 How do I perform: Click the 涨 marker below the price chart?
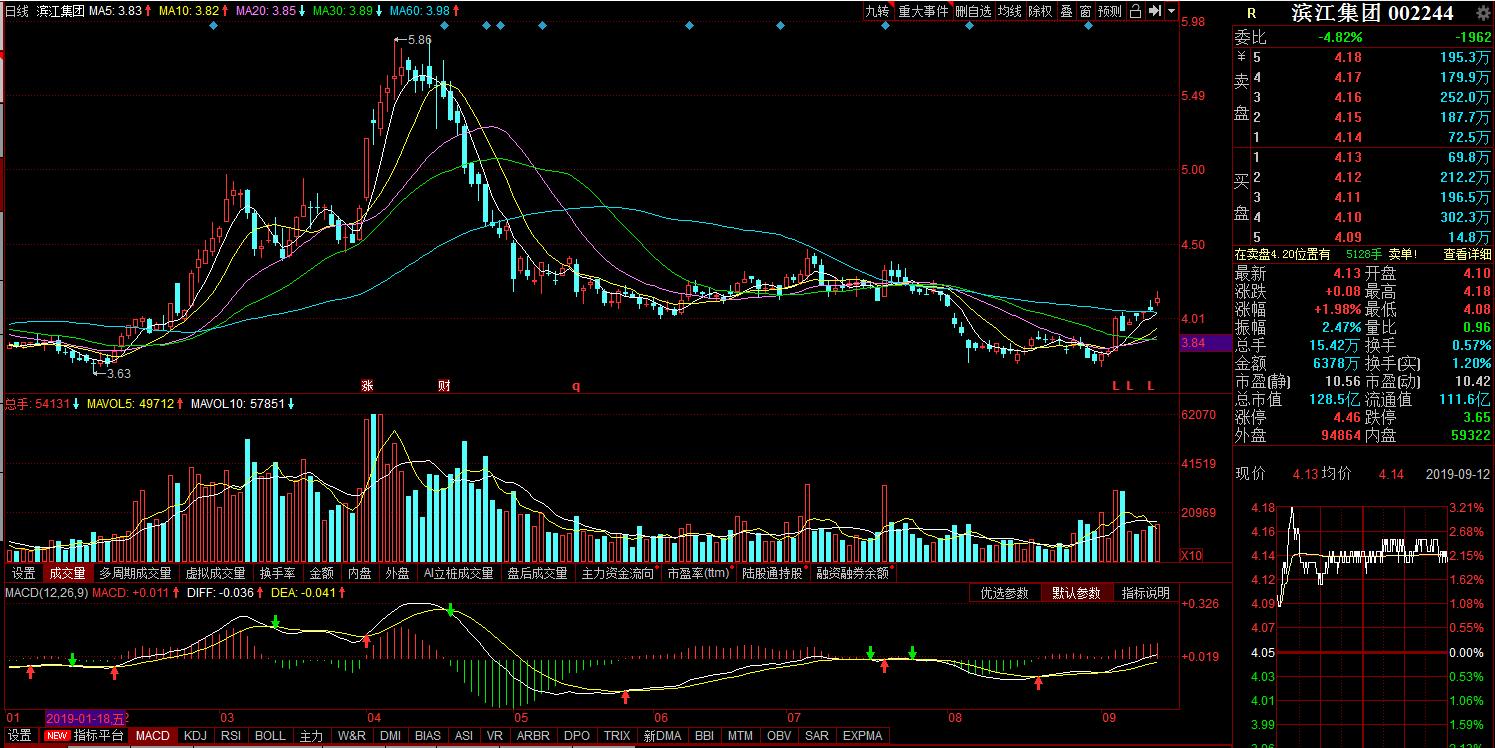[x=367, y=385]
